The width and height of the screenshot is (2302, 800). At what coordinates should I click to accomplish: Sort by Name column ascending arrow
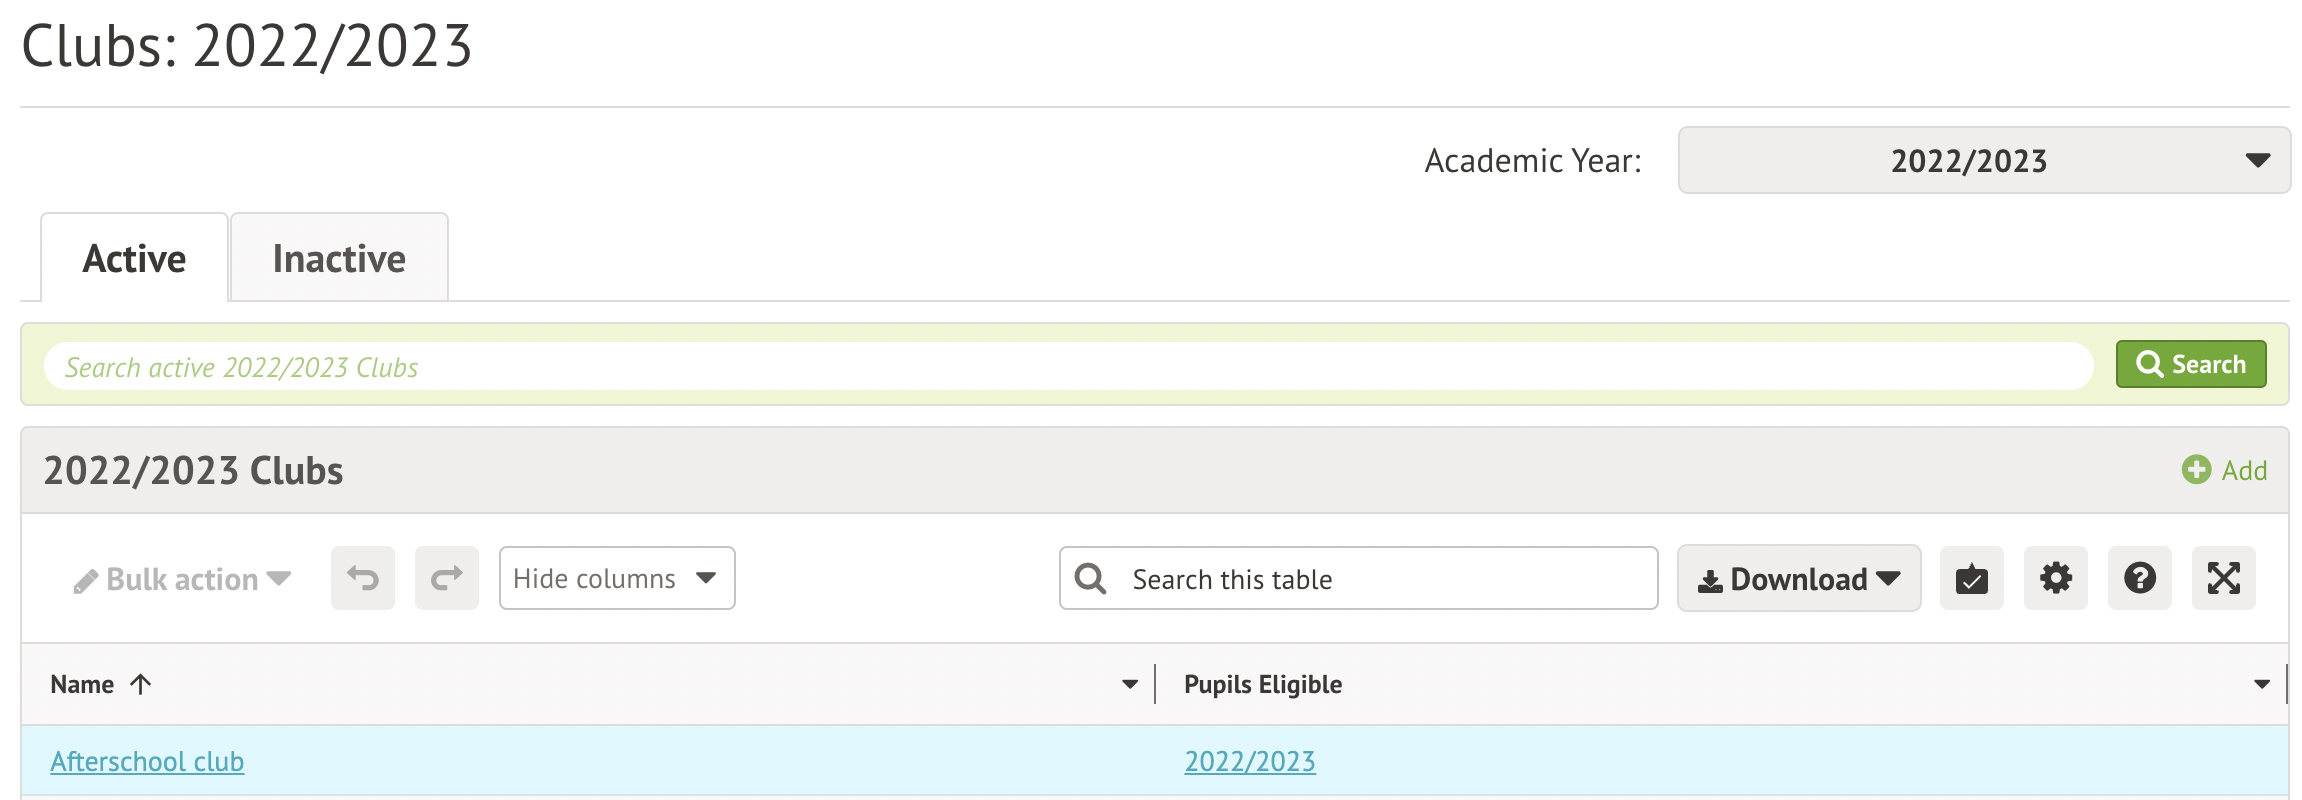(x=141, y=684)
